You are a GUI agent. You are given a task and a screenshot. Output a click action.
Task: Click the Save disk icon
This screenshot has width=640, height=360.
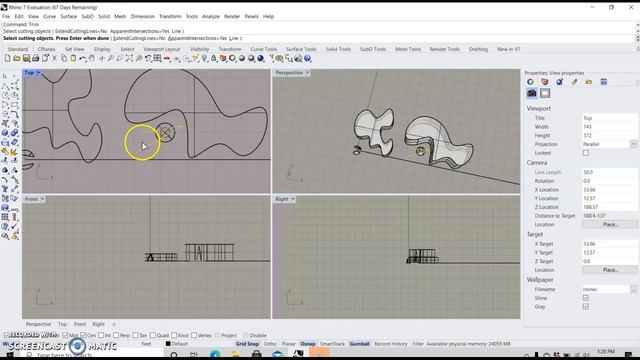26,59
